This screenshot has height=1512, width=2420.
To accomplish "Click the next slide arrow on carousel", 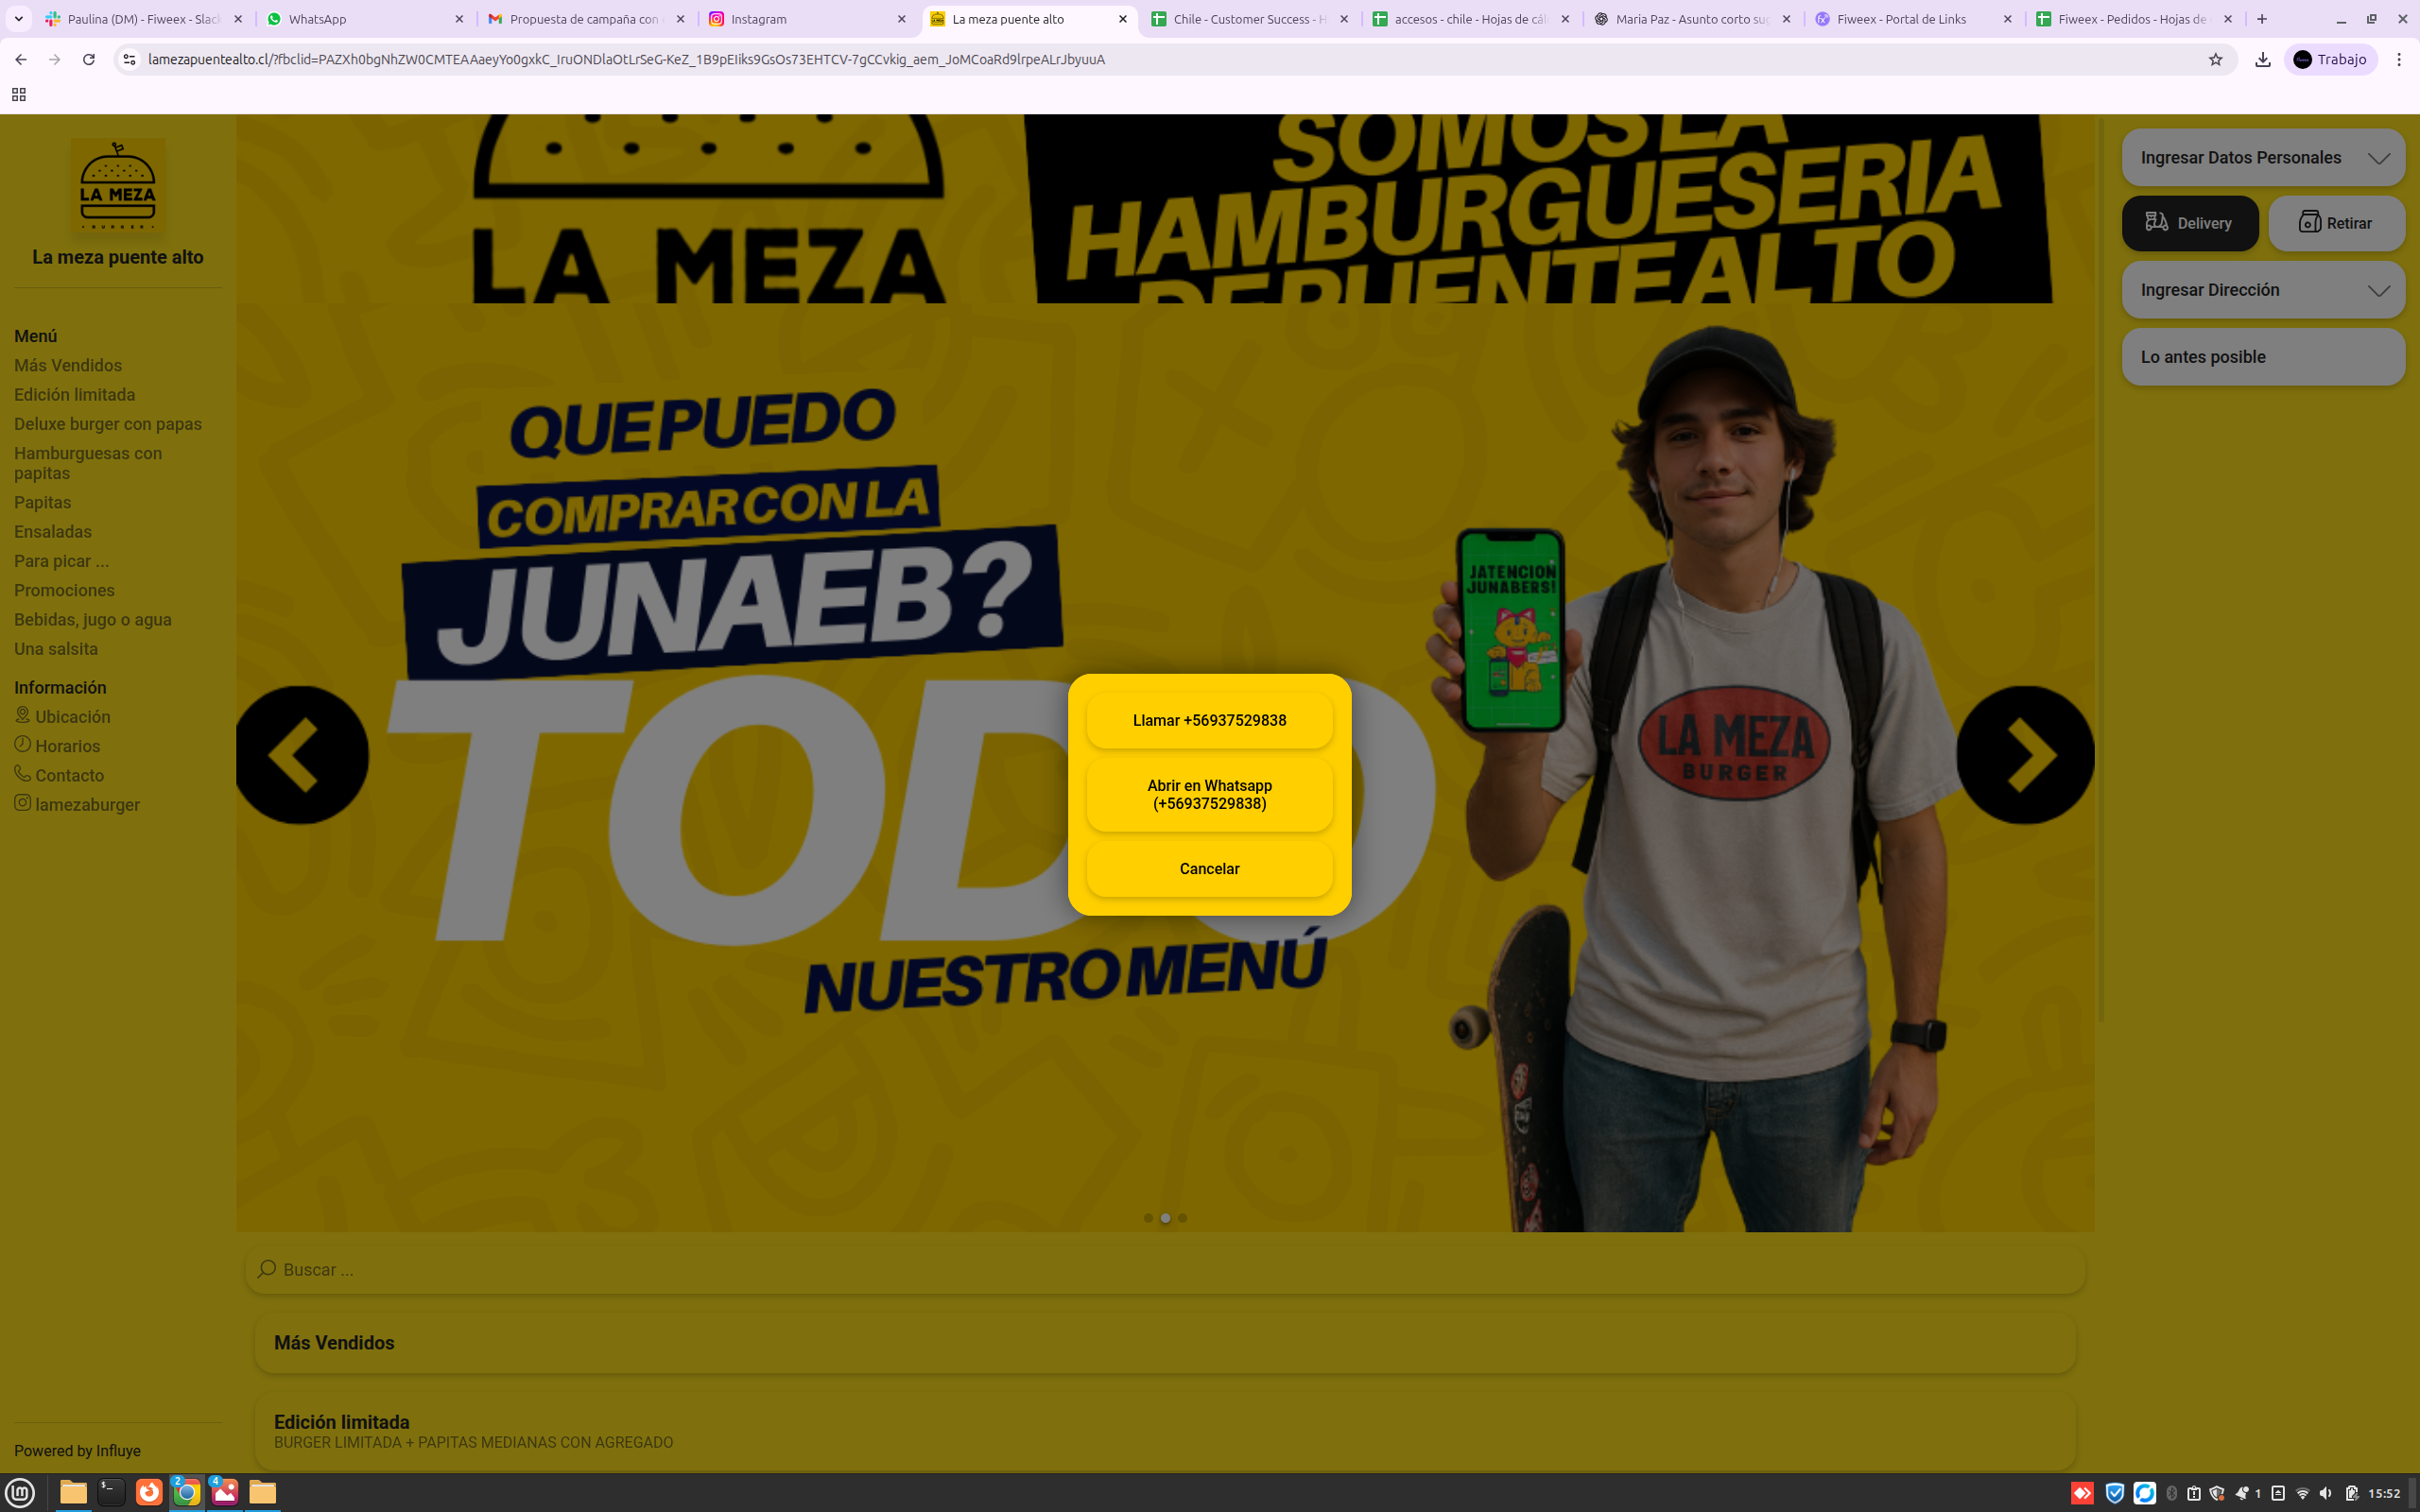I will pos(2025,755).
